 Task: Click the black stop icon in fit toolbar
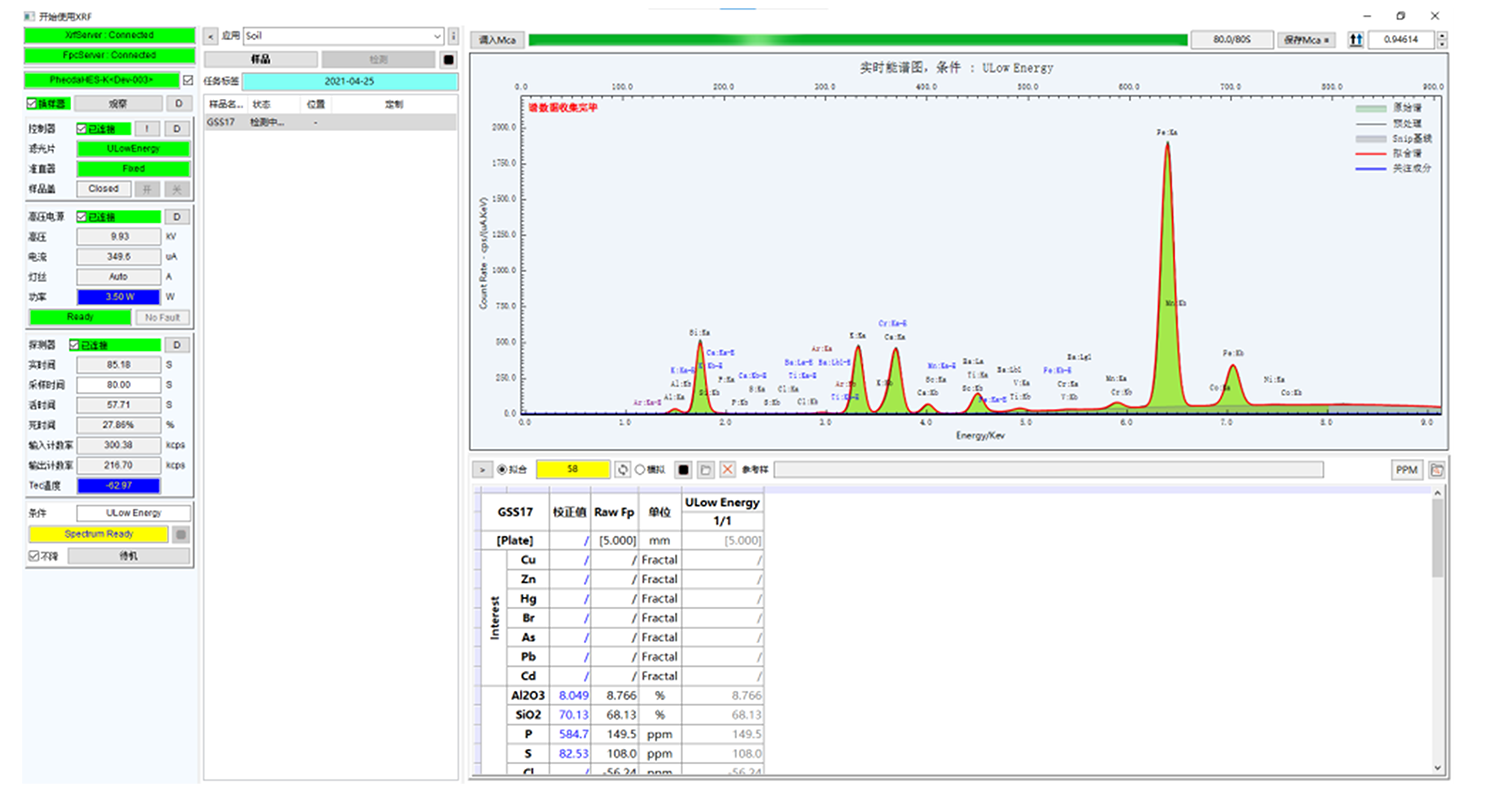pyautogui.click(x=684, y=469)
